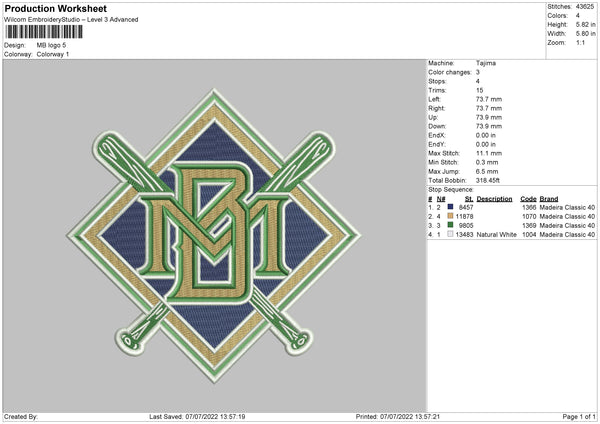Click 'Madeira Classic 40' brand in stop 1 row

pos(567,207)
